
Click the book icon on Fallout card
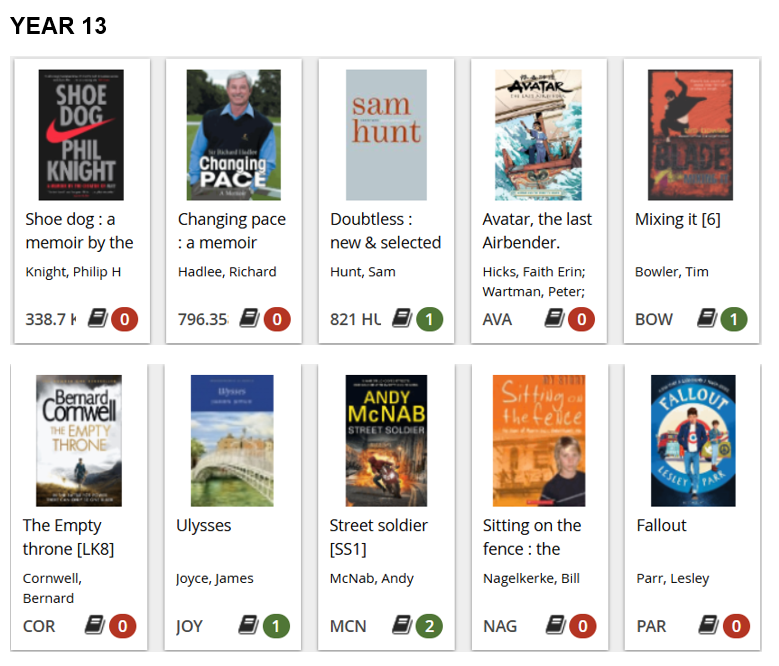[x=708, y=625]
